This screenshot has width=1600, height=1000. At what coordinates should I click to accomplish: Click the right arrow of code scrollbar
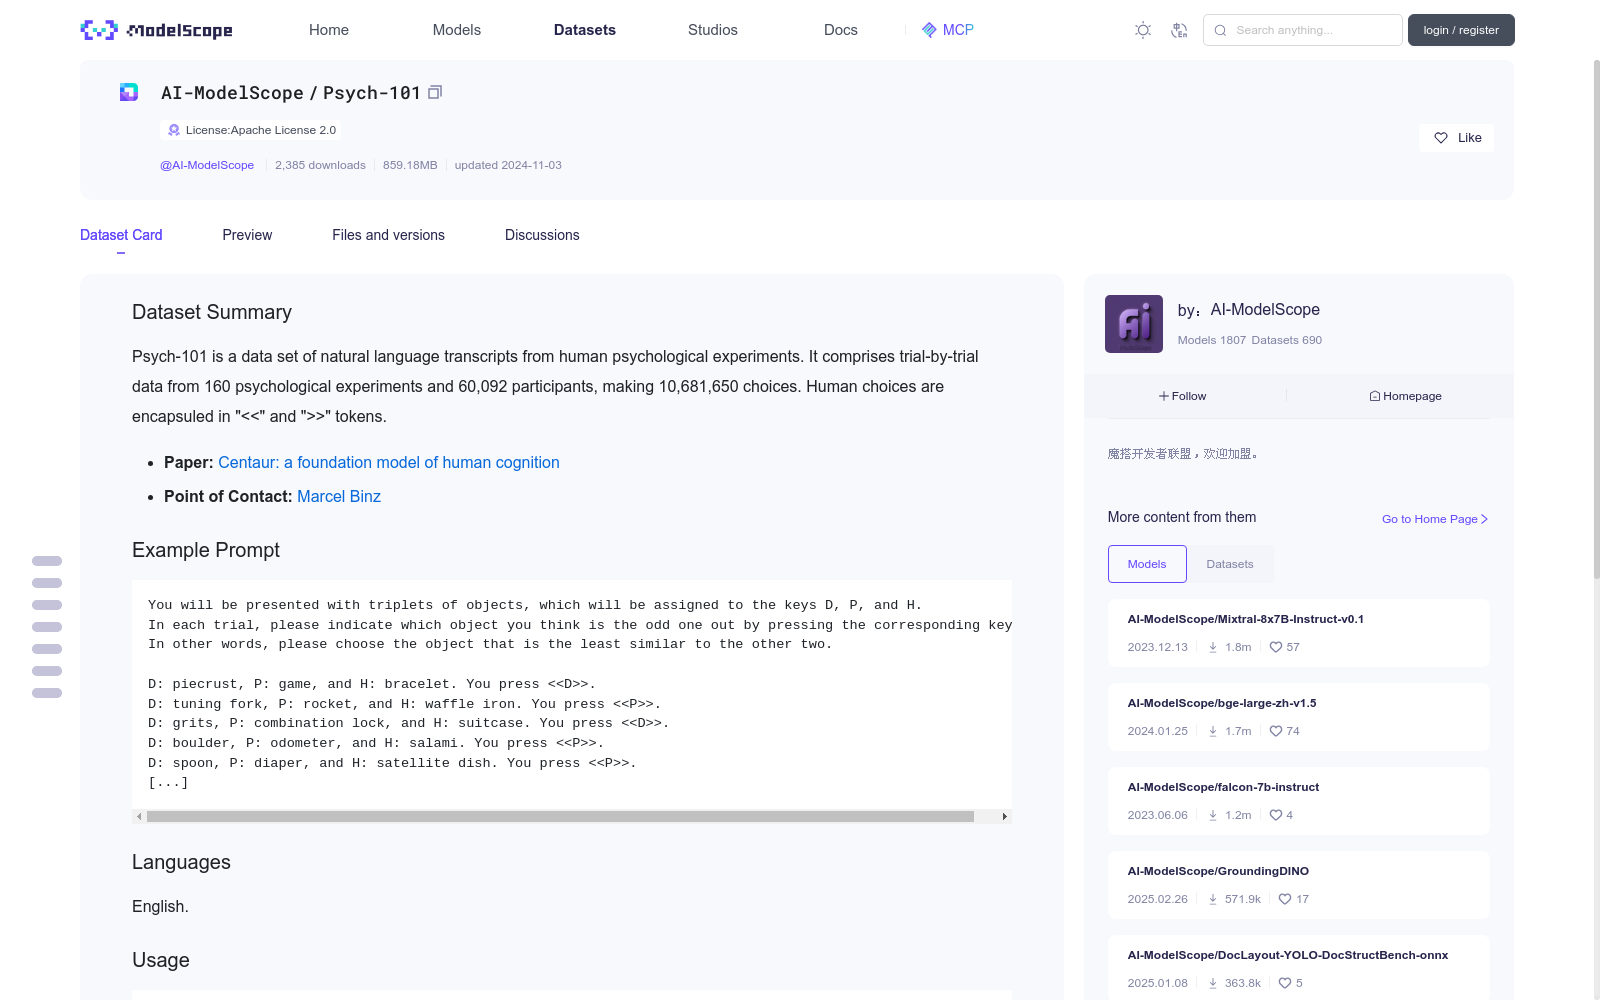click(x=1004, y=817)
